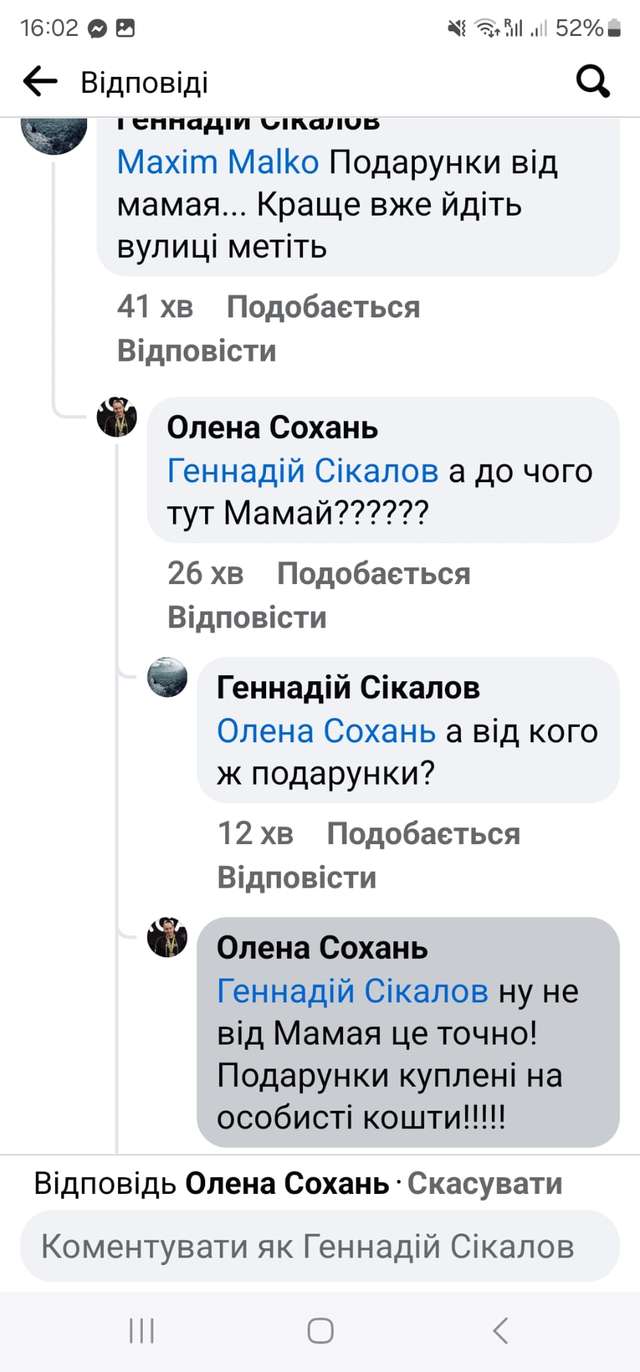
Task: Tap Геннадій Сікалов's avatar on nested reply
Action: coord(167,677)
